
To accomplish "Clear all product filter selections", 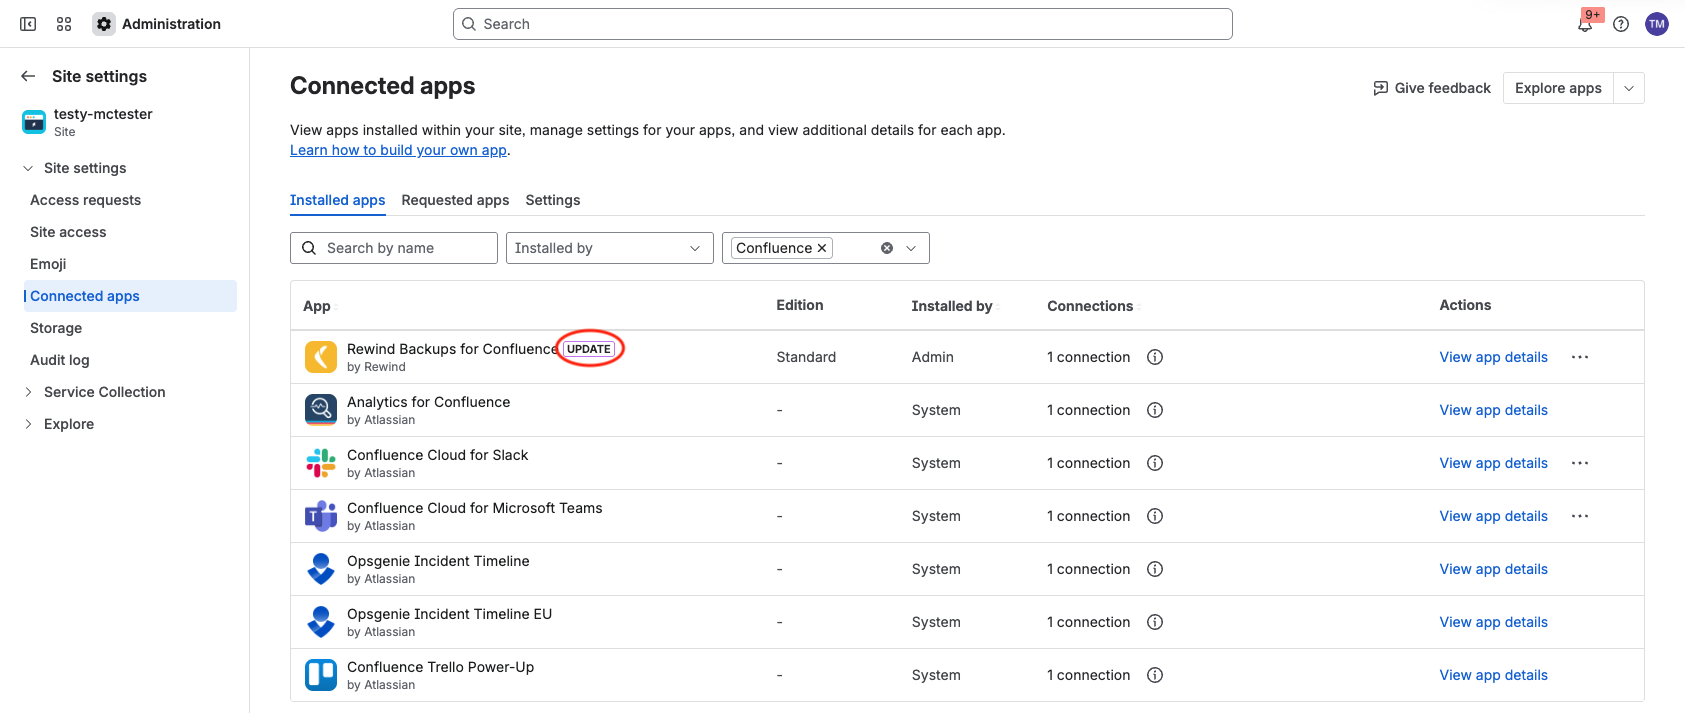I will 887,248.
